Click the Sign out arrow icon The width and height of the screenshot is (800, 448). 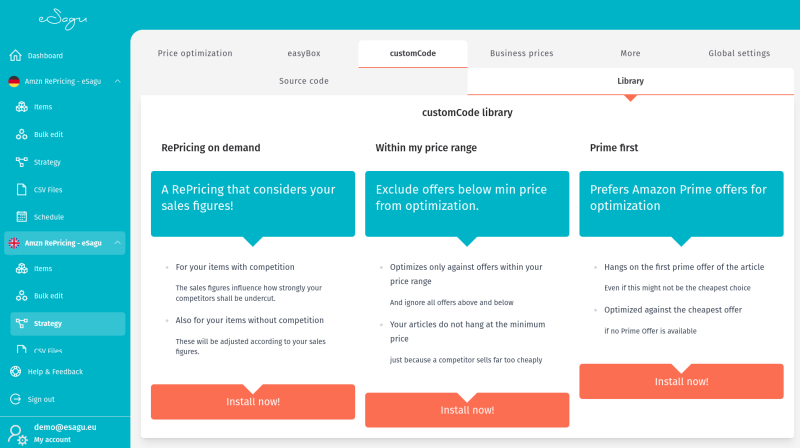[x=16, y=399]
